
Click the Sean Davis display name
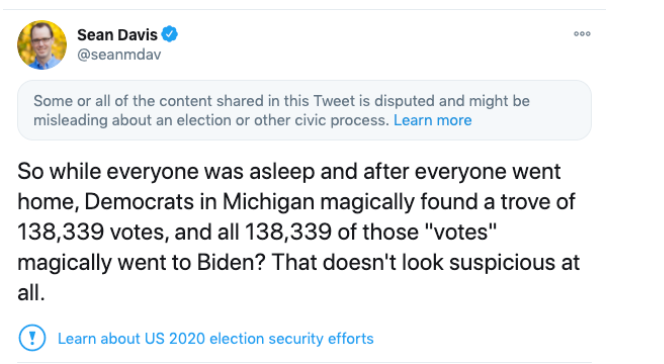coord(117,35)
